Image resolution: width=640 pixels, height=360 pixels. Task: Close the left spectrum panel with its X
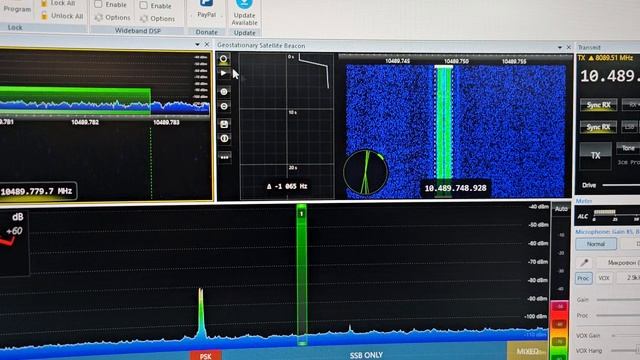pyautogui.click(x=207, y=44)
